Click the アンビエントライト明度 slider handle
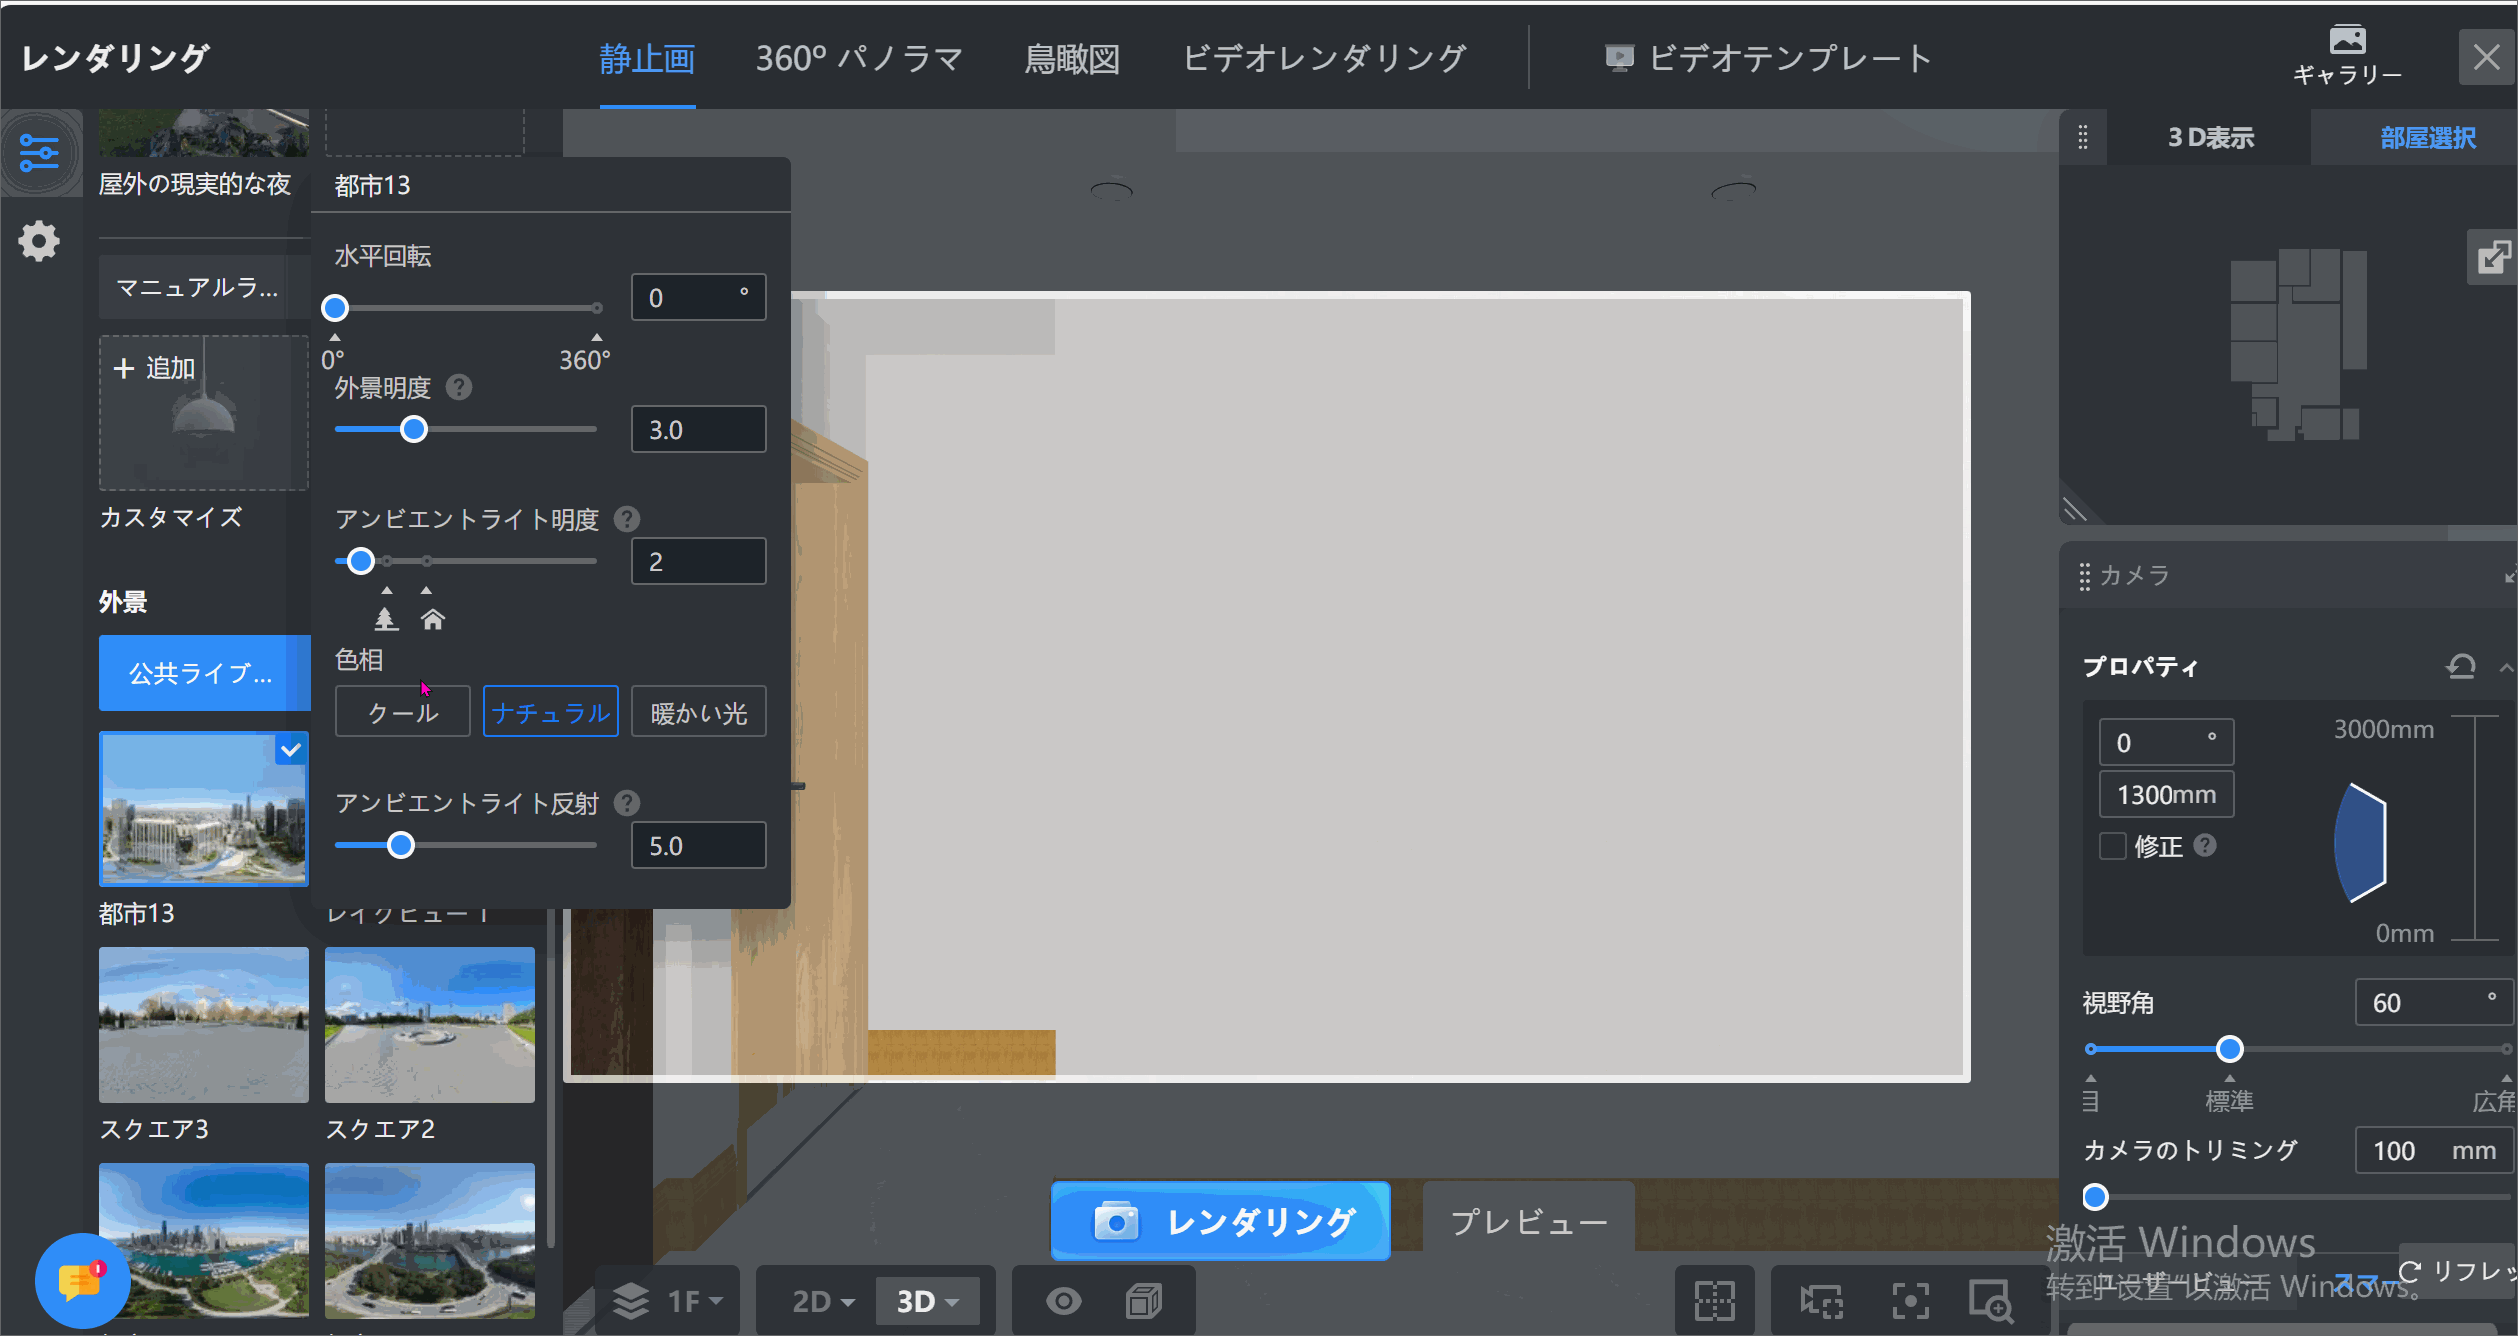The image size is (2518, 1336). pos(361,561)
